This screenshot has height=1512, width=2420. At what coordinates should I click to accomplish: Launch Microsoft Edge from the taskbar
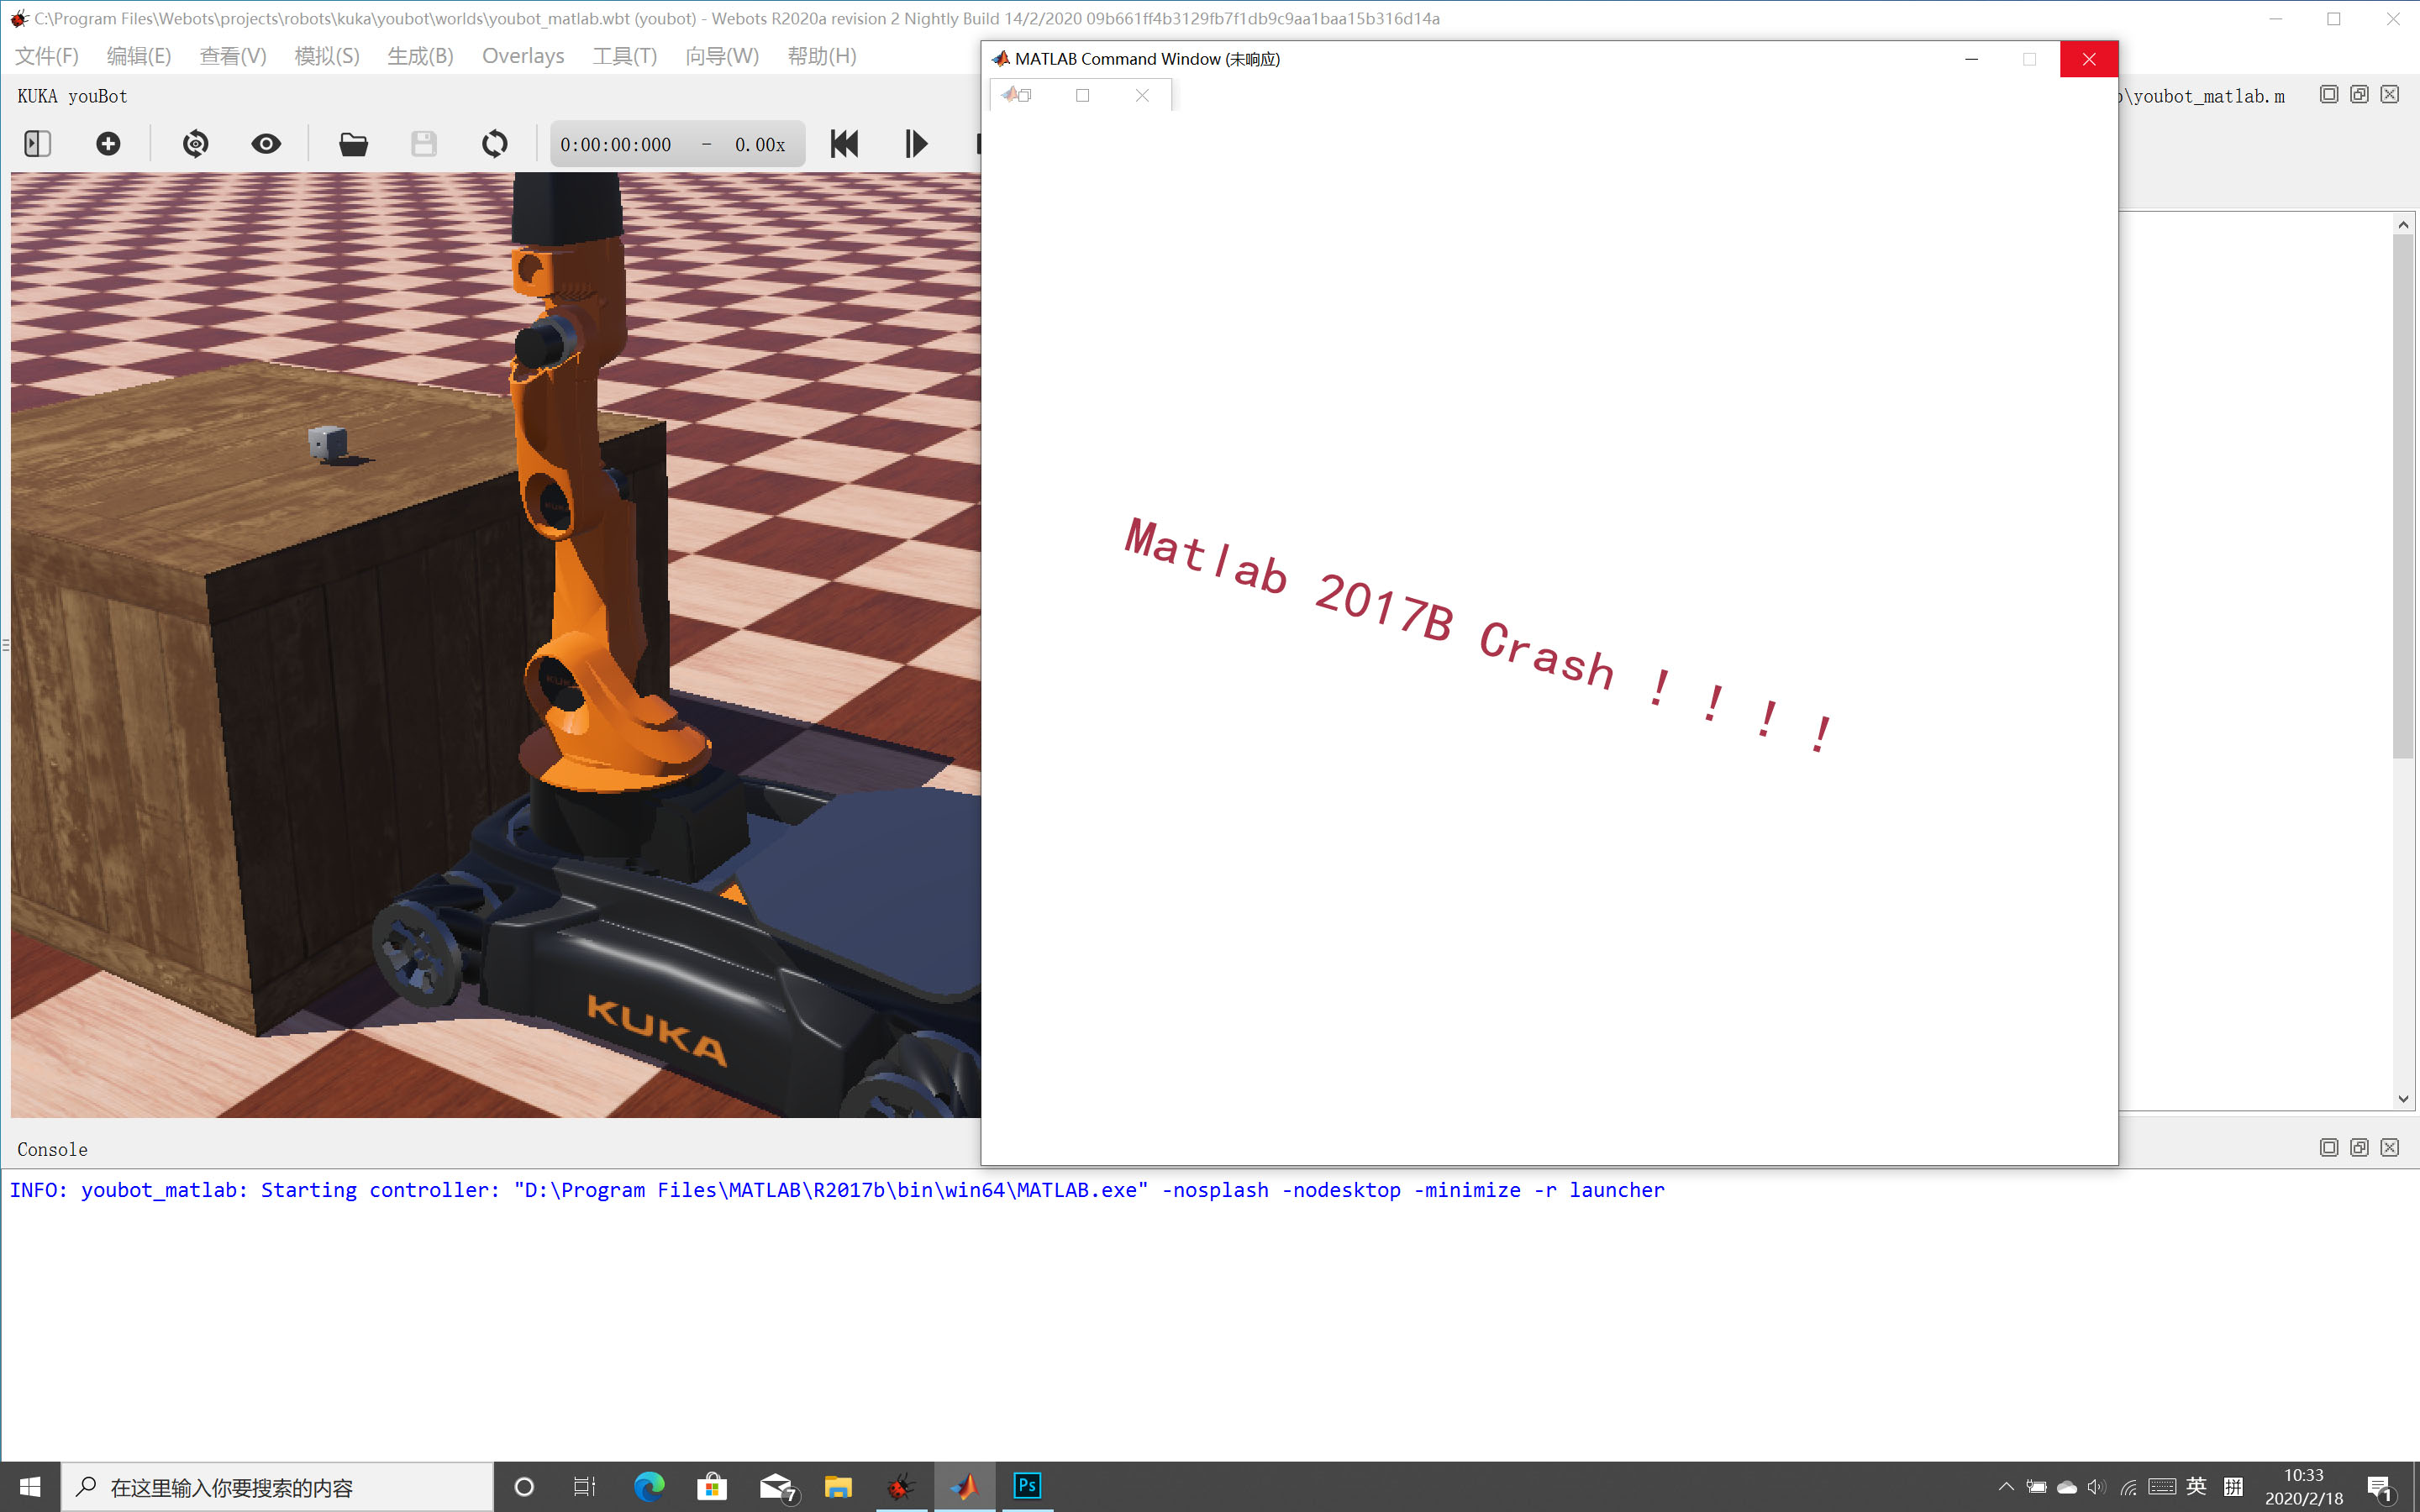coord(649,1487)
